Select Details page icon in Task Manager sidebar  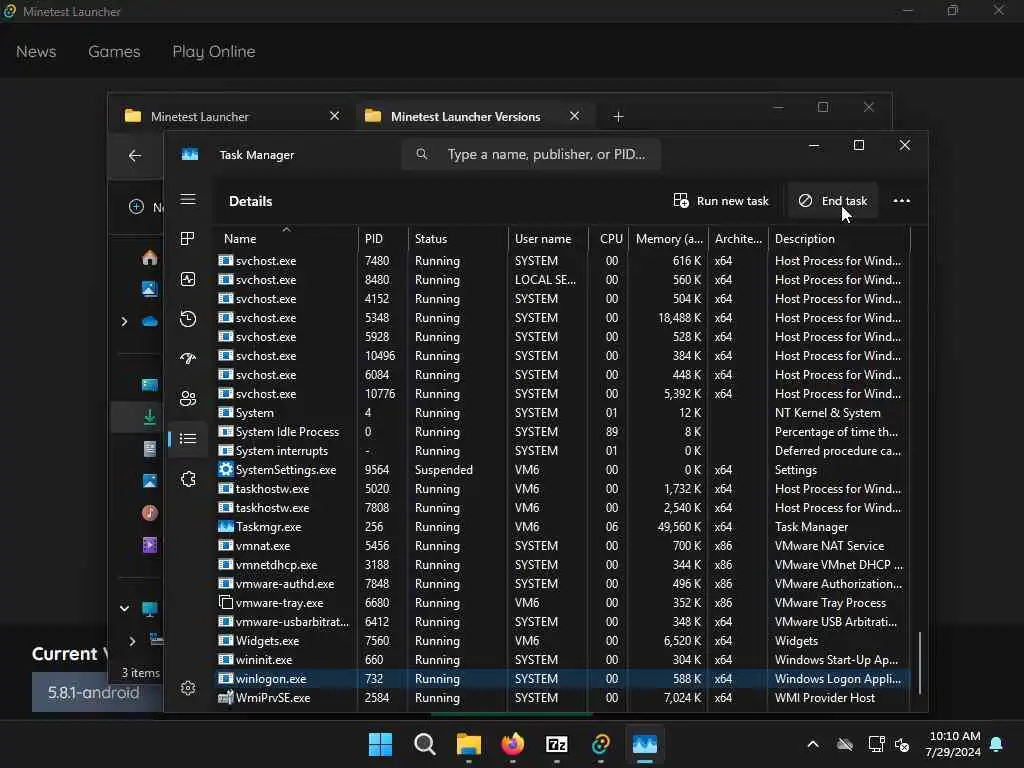(188, 438)
